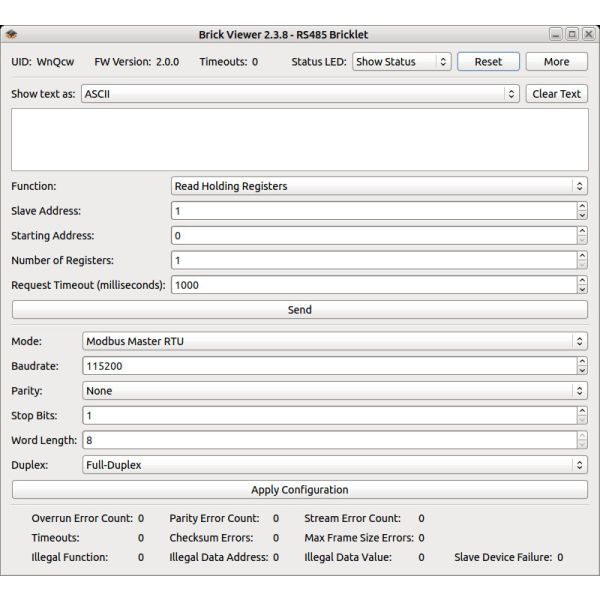Click the Request Timeout input field
Screen dimensions: 600x600
pyautogui.click(x=374, y=285)
